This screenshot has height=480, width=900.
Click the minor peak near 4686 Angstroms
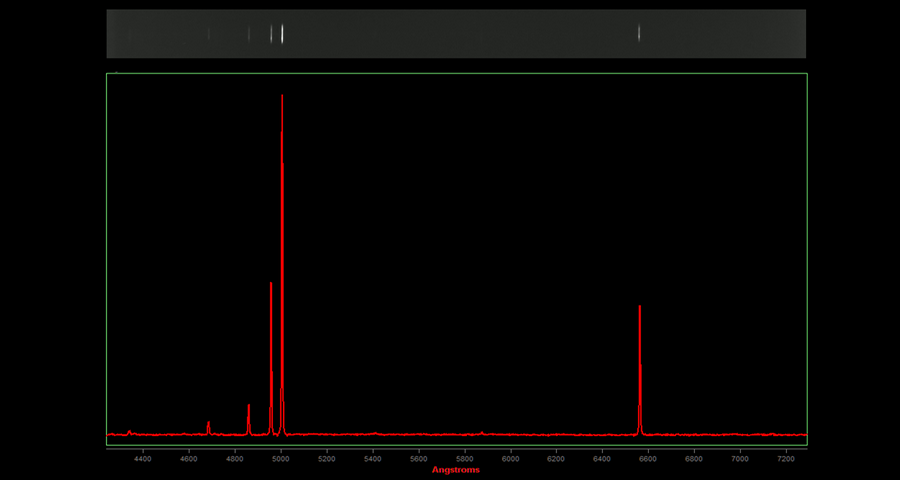point(208,427)
